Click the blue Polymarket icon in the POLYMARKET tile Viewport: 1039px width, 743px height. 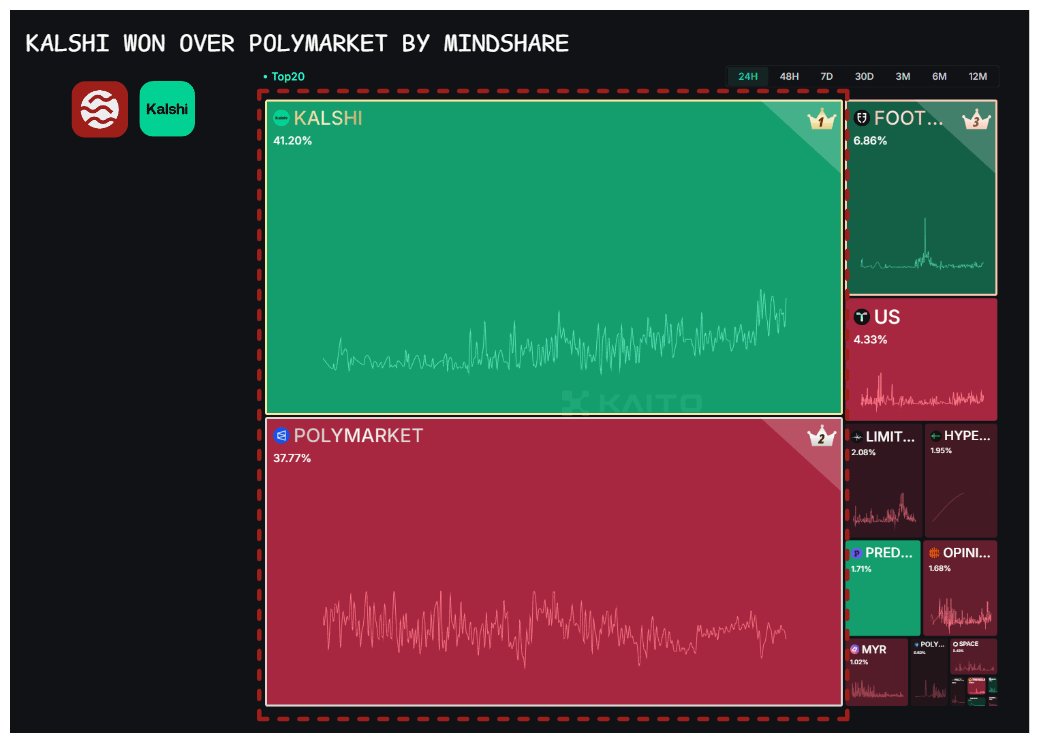click(x=281, y=435)
